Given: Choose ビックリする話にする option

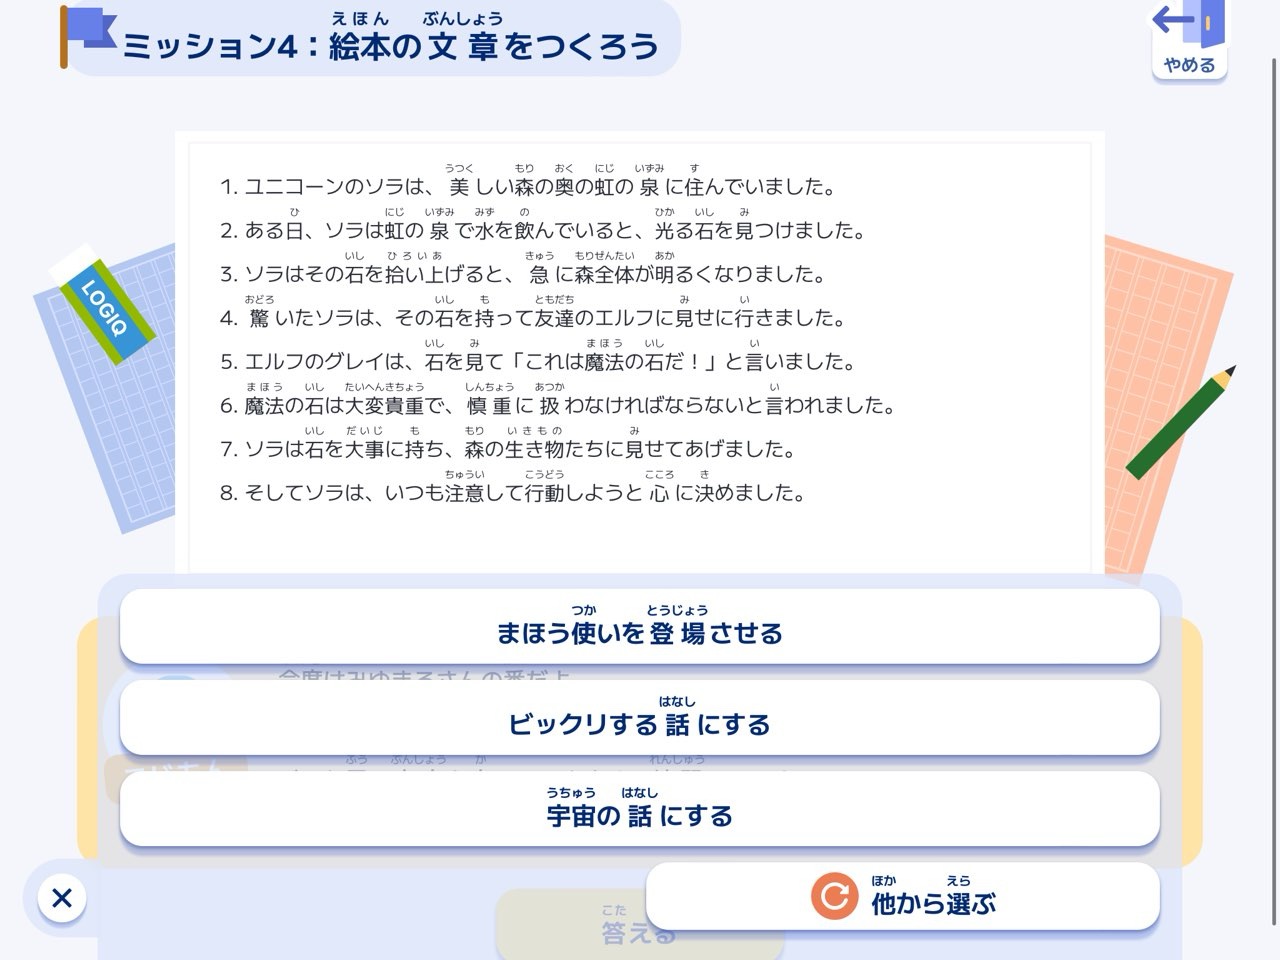Looking at the screenshot, I should 639,717.
